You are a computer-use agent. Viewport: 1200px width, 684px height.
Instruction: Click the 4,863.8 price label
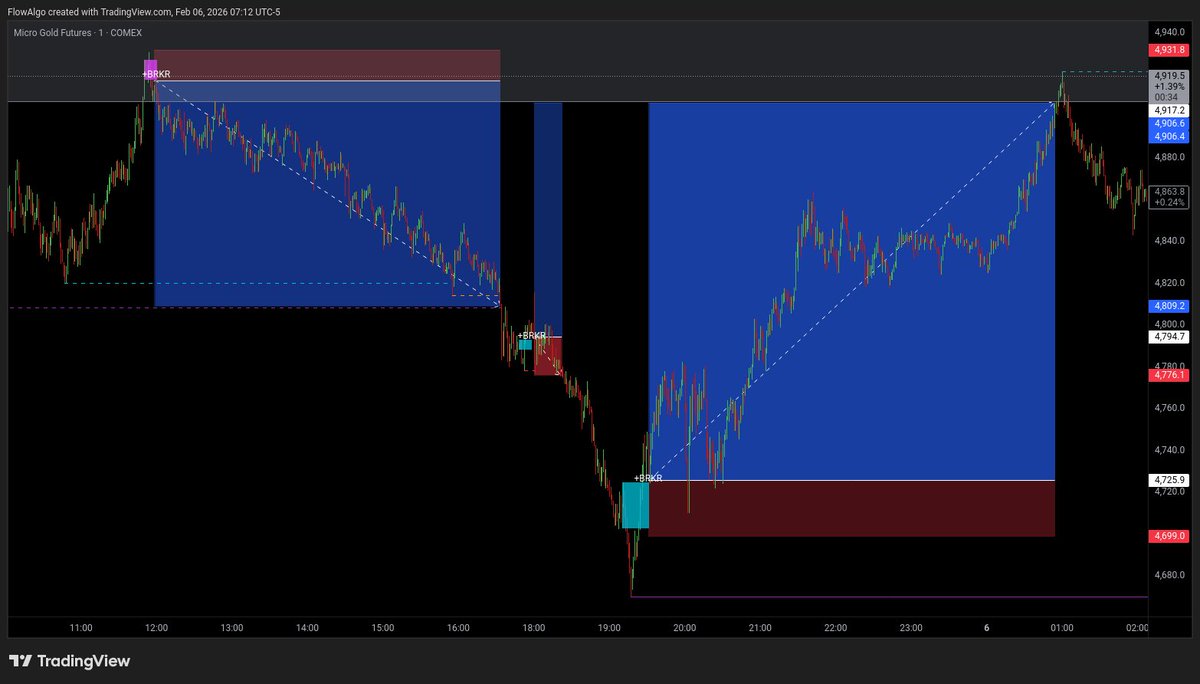coord(1168,191)
